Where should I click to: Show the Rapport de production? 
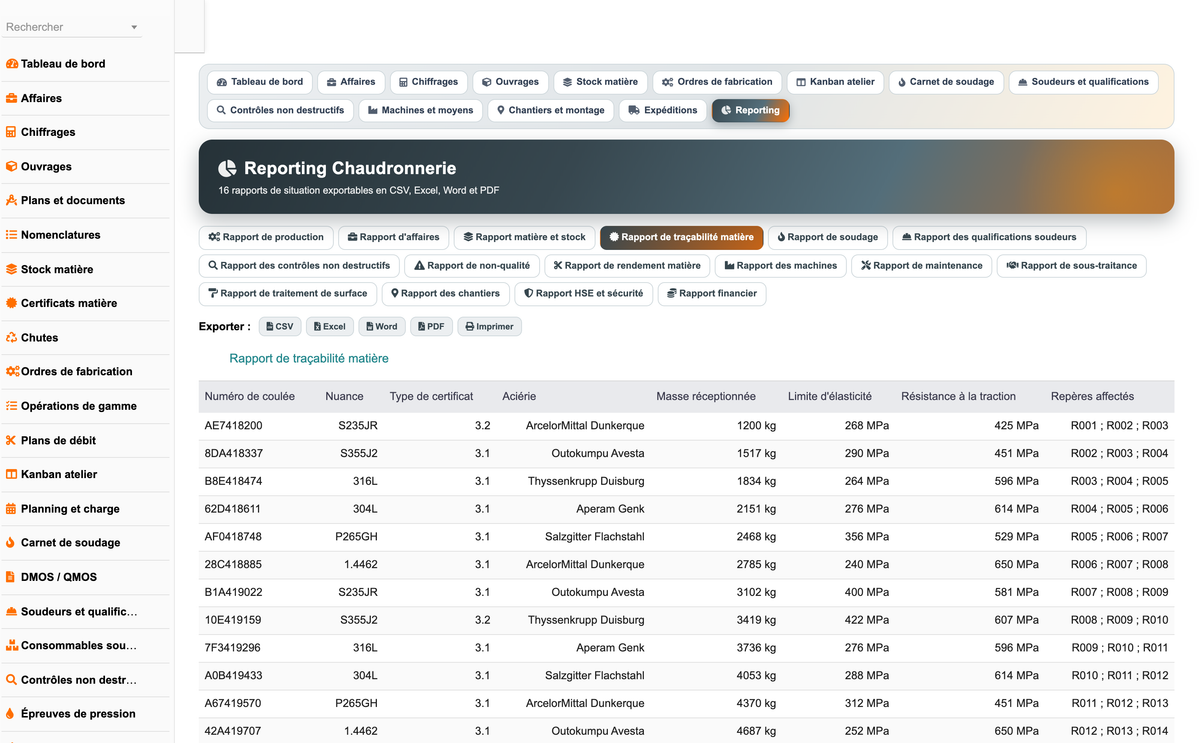pos(266,237)
